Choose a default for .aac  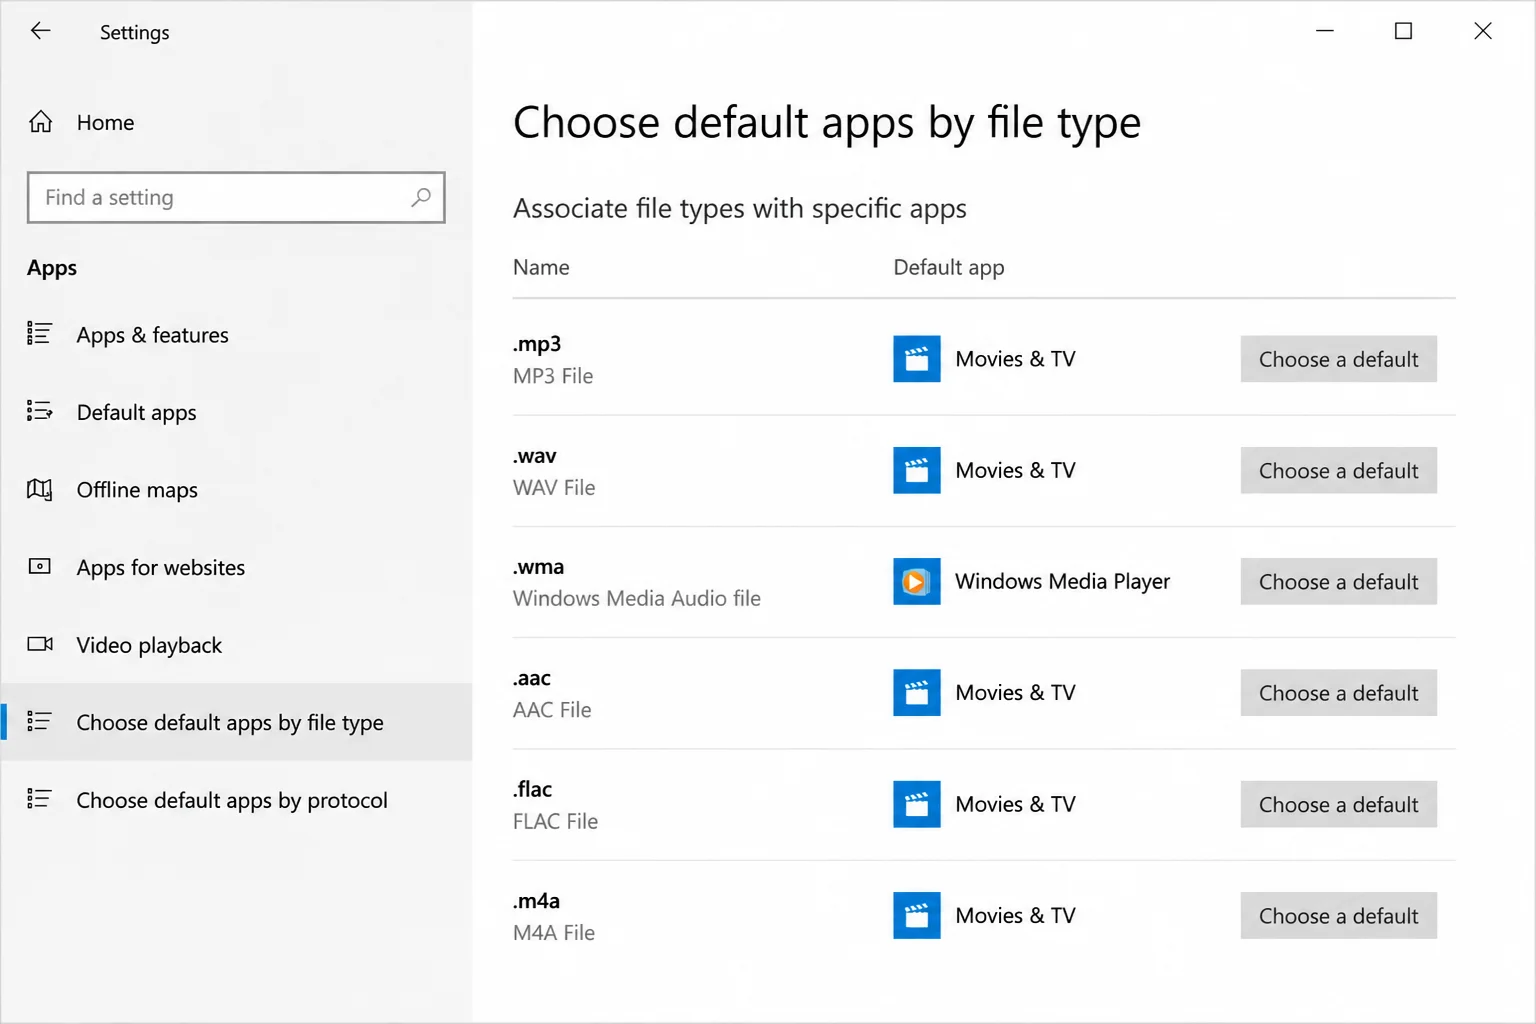point(1338,693)
